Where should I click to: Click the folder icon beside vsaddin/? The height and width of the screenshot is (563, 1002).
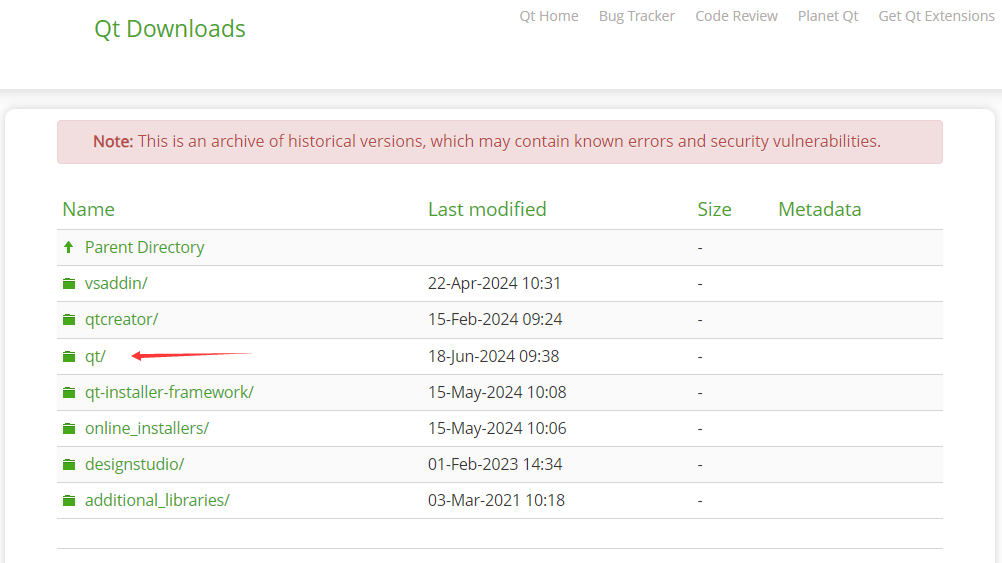pos(69,283)
